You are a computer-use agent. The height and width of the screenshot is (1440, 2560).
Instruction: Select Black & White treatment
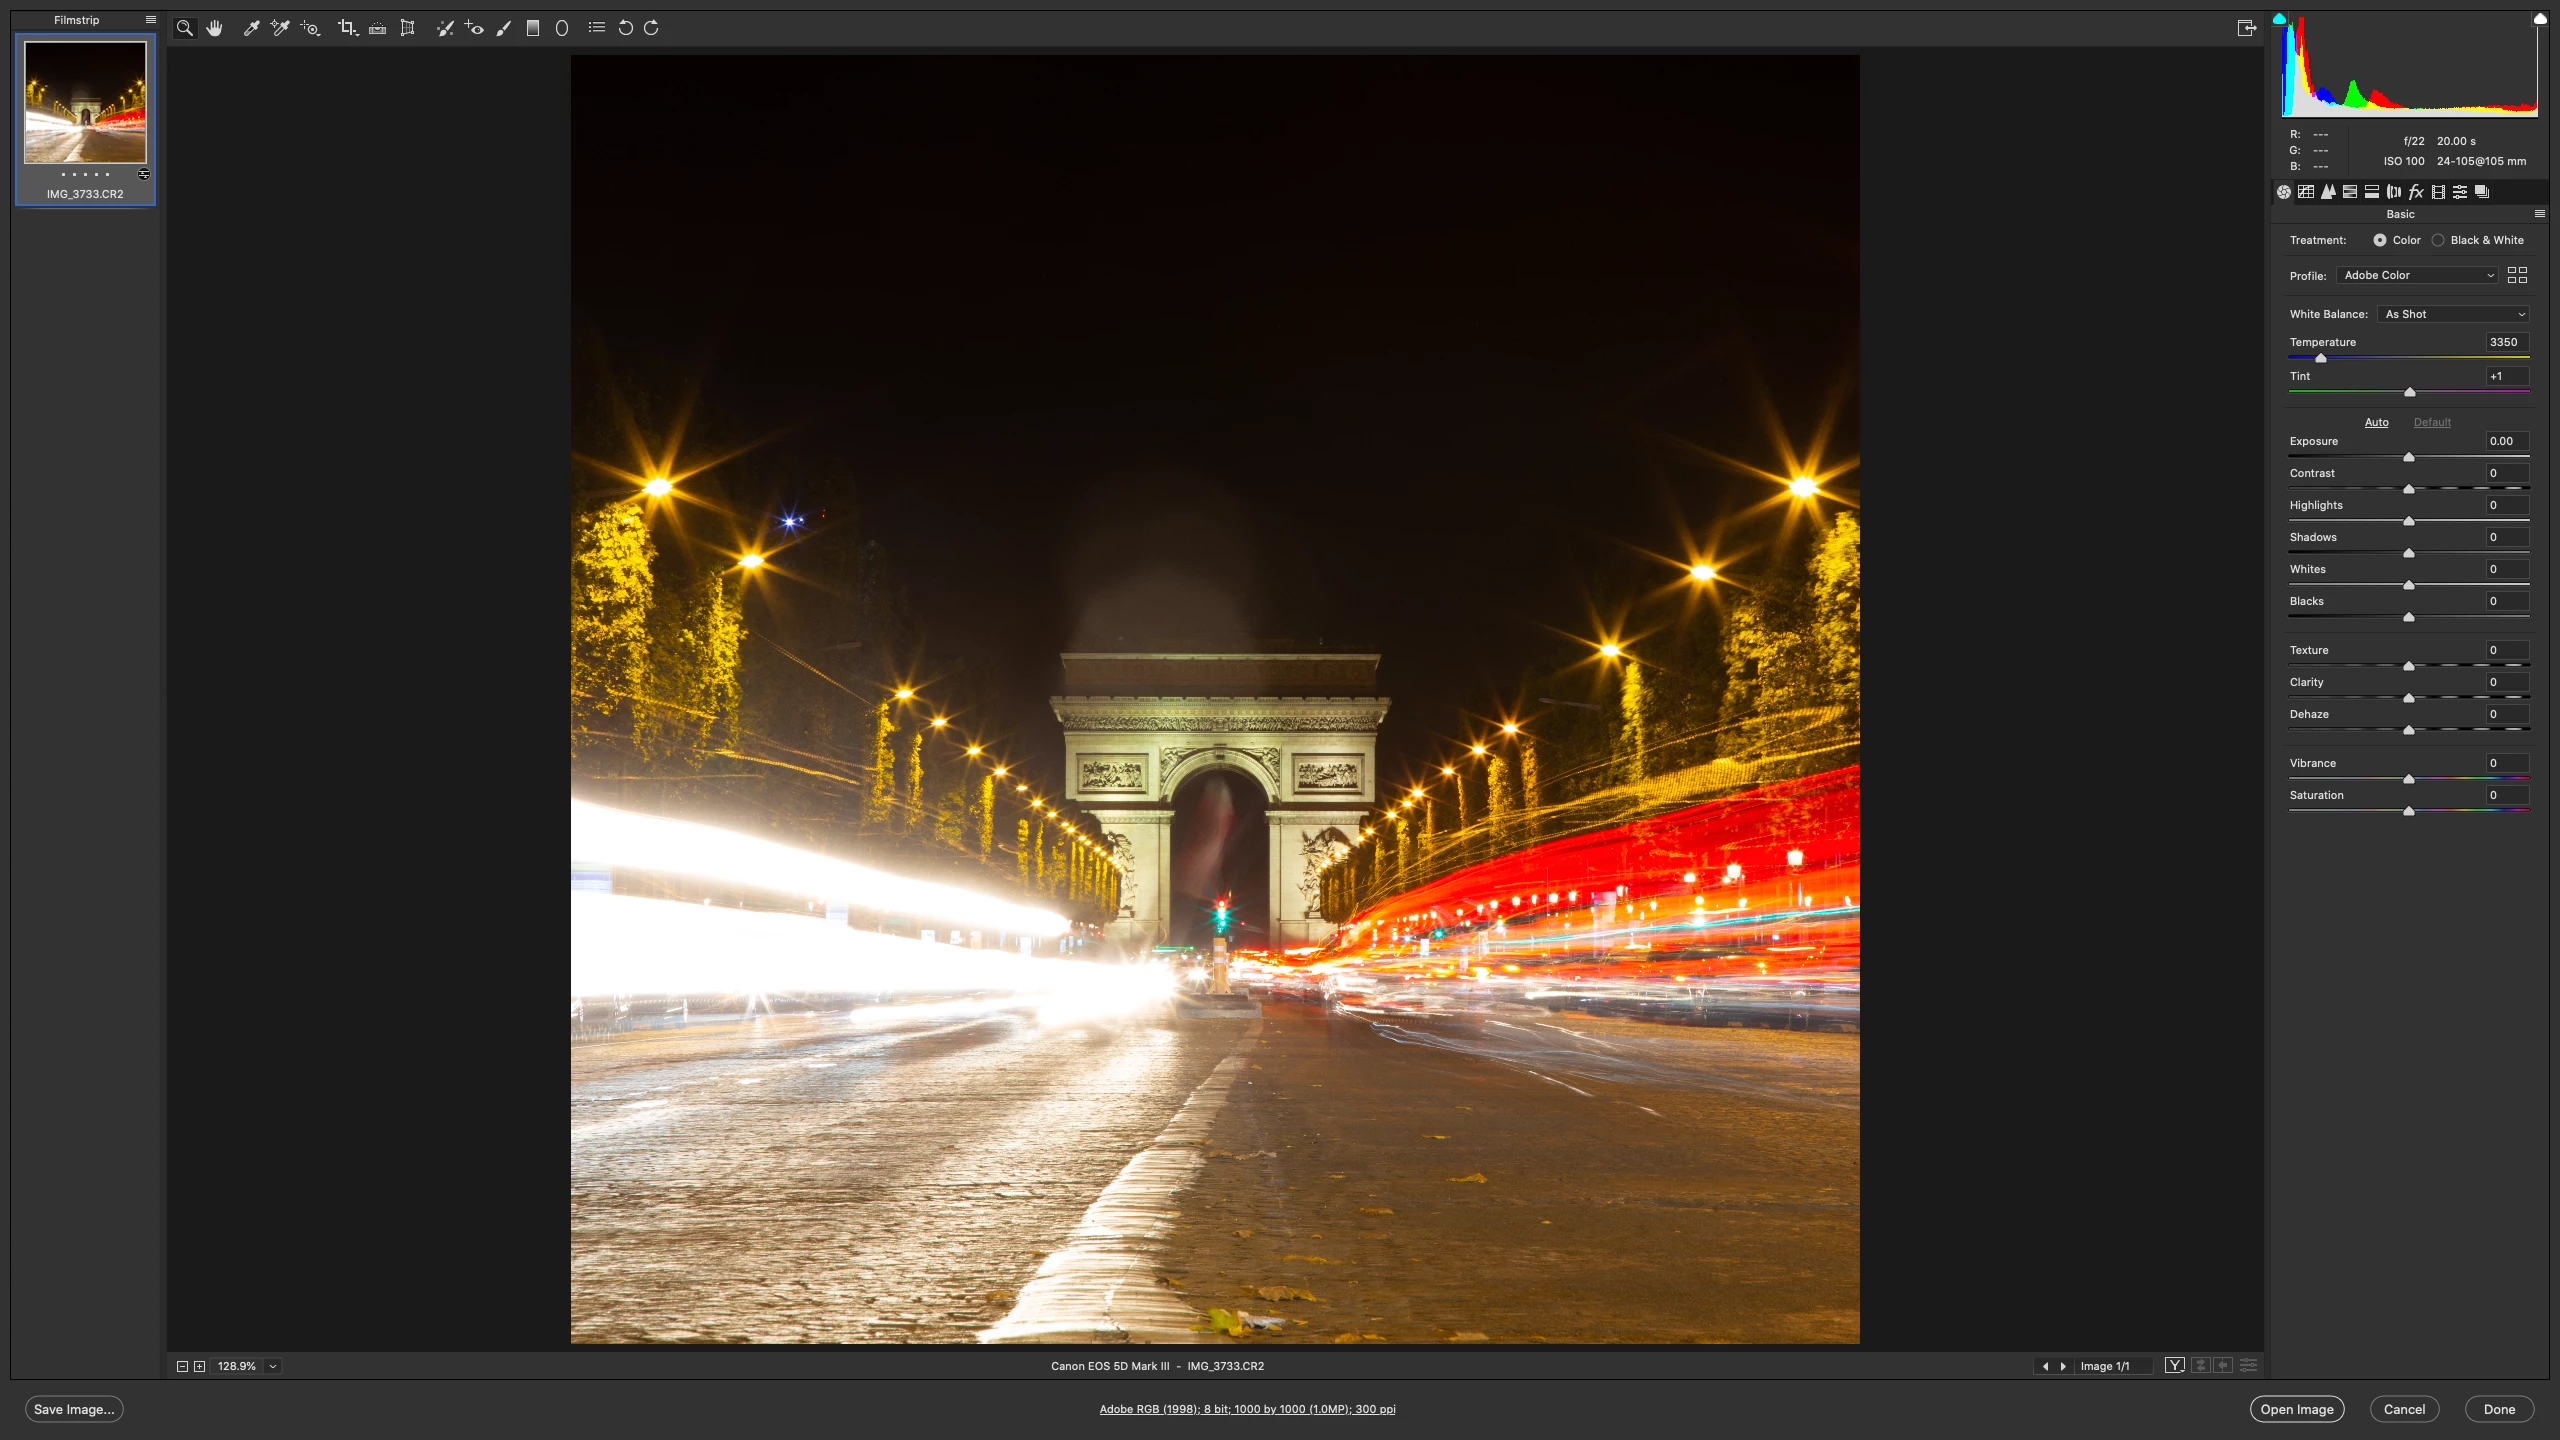click(x=2438, y=240)
